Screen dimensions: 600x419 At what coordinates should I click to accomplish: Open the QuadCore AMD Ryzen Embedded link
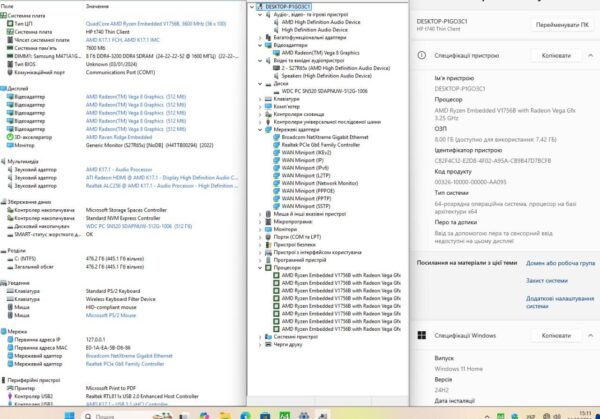[x=156, y=24]
